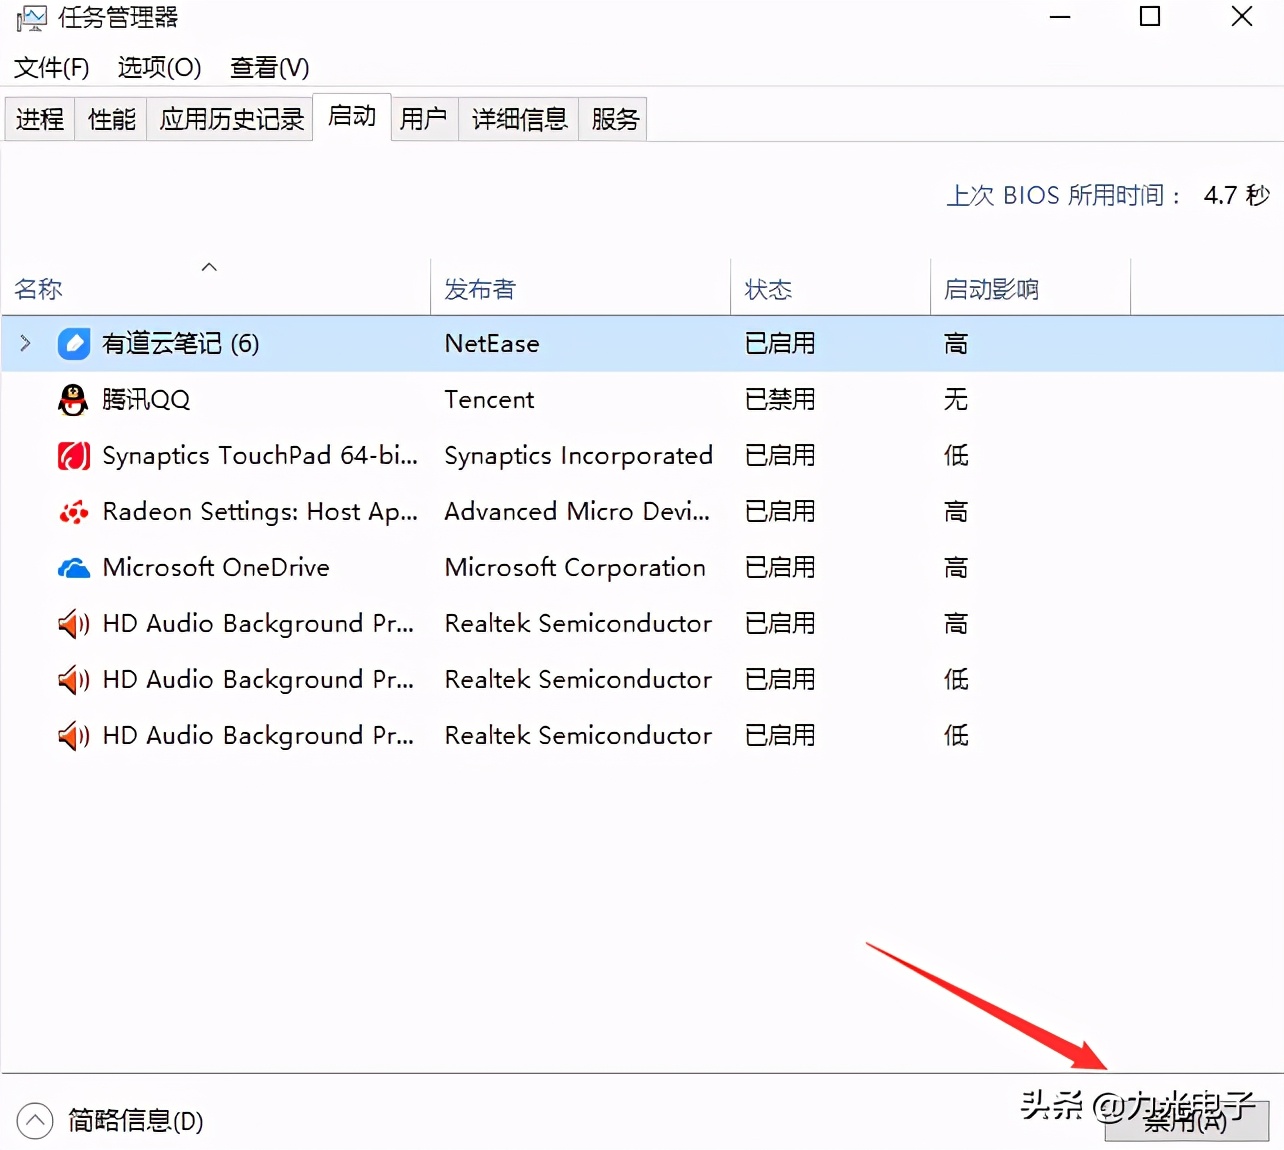Switch to the 服务 tab
The width and height of the screenshot is (1284, 1150).
(x=612, y=118)
